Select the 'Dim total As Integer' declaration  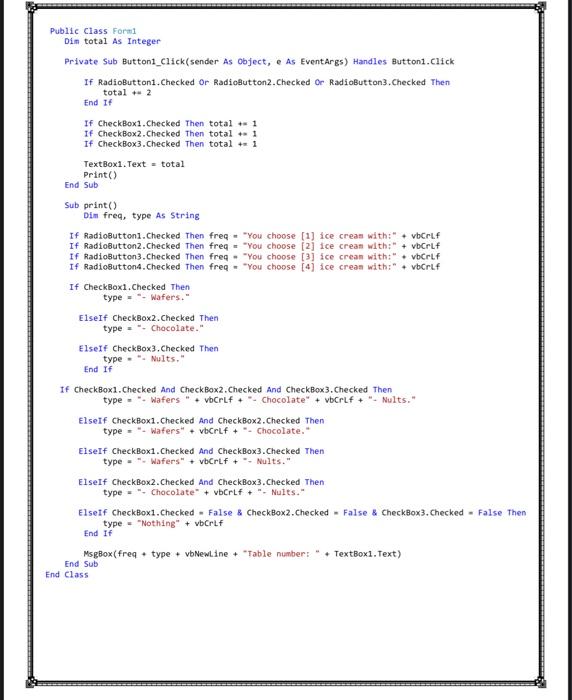[x=112, y=41]
